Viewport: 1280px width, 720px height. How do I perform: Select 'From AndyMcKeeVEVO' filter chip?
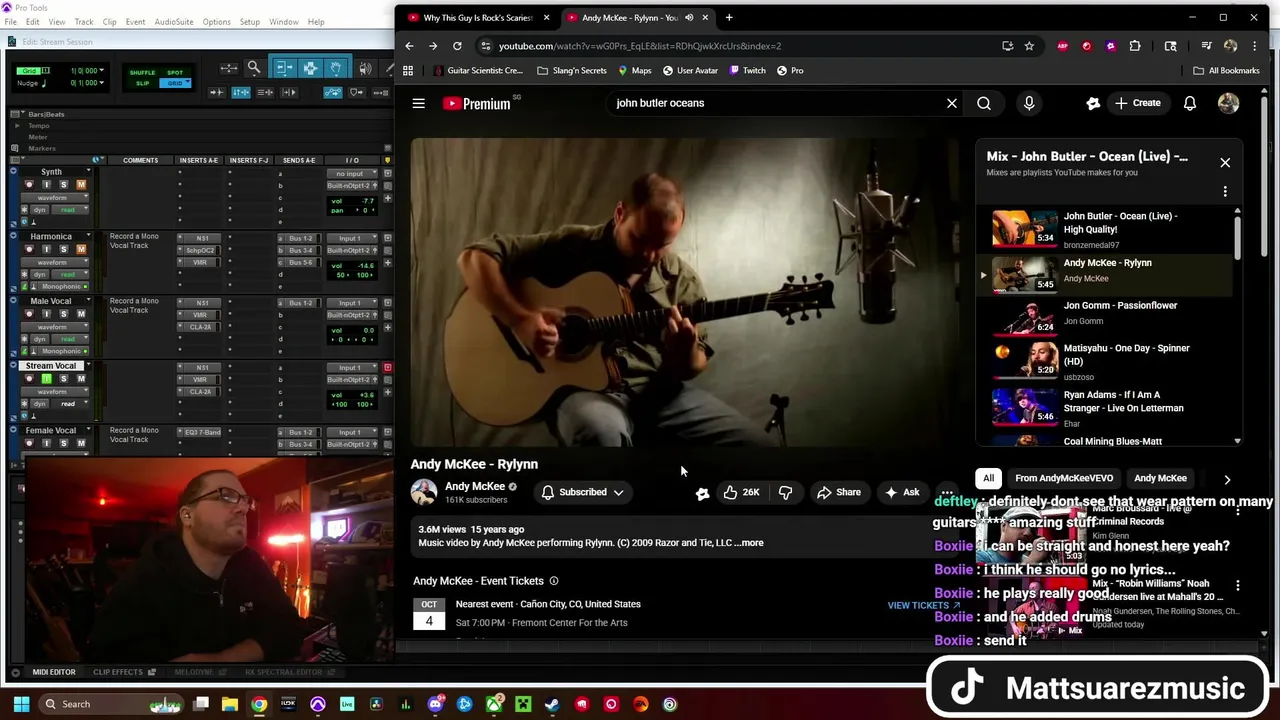point(1064,479)
